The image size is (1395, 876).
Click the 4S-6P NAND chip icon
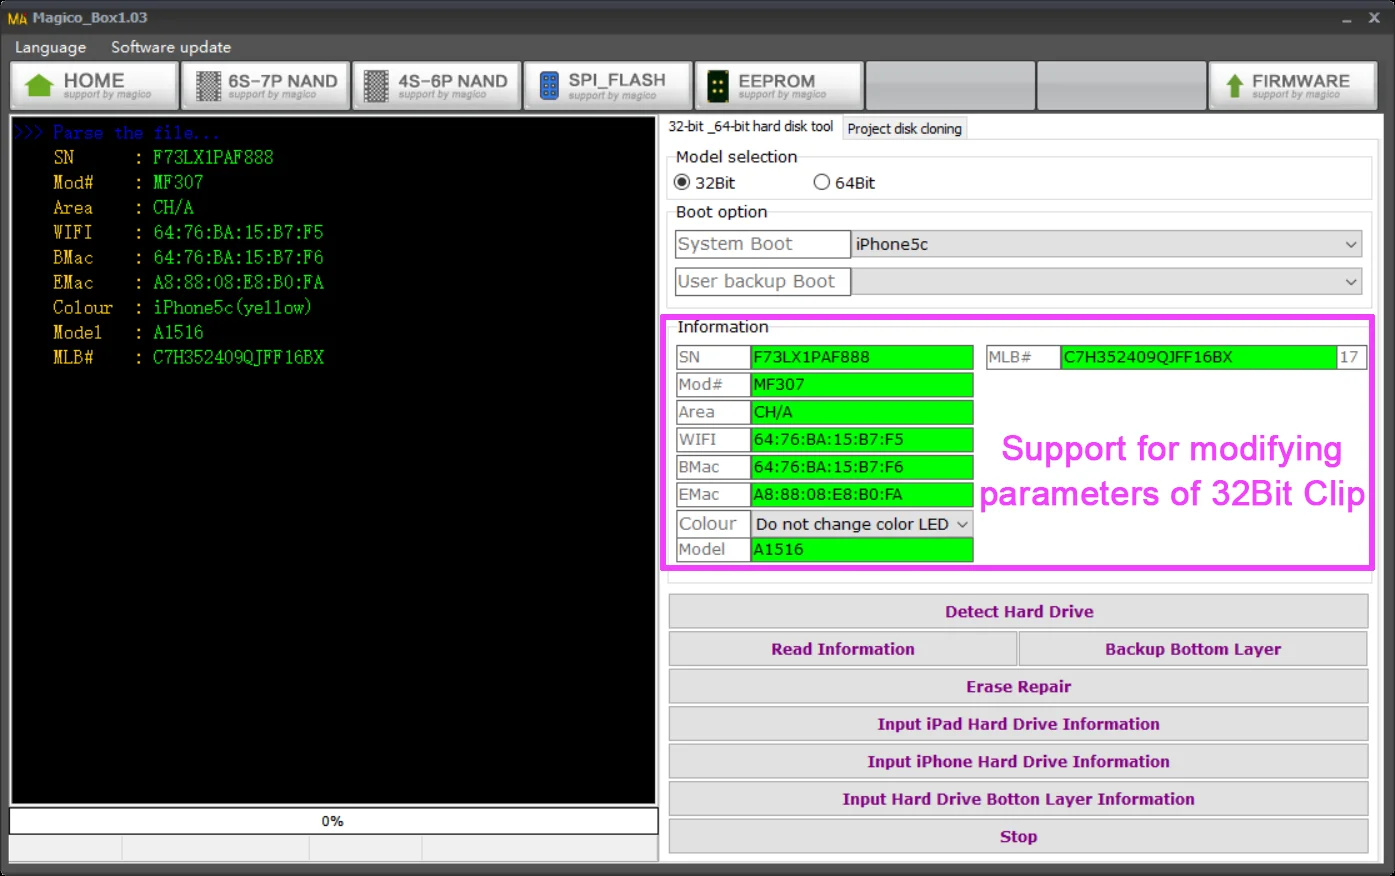[376, 86]
